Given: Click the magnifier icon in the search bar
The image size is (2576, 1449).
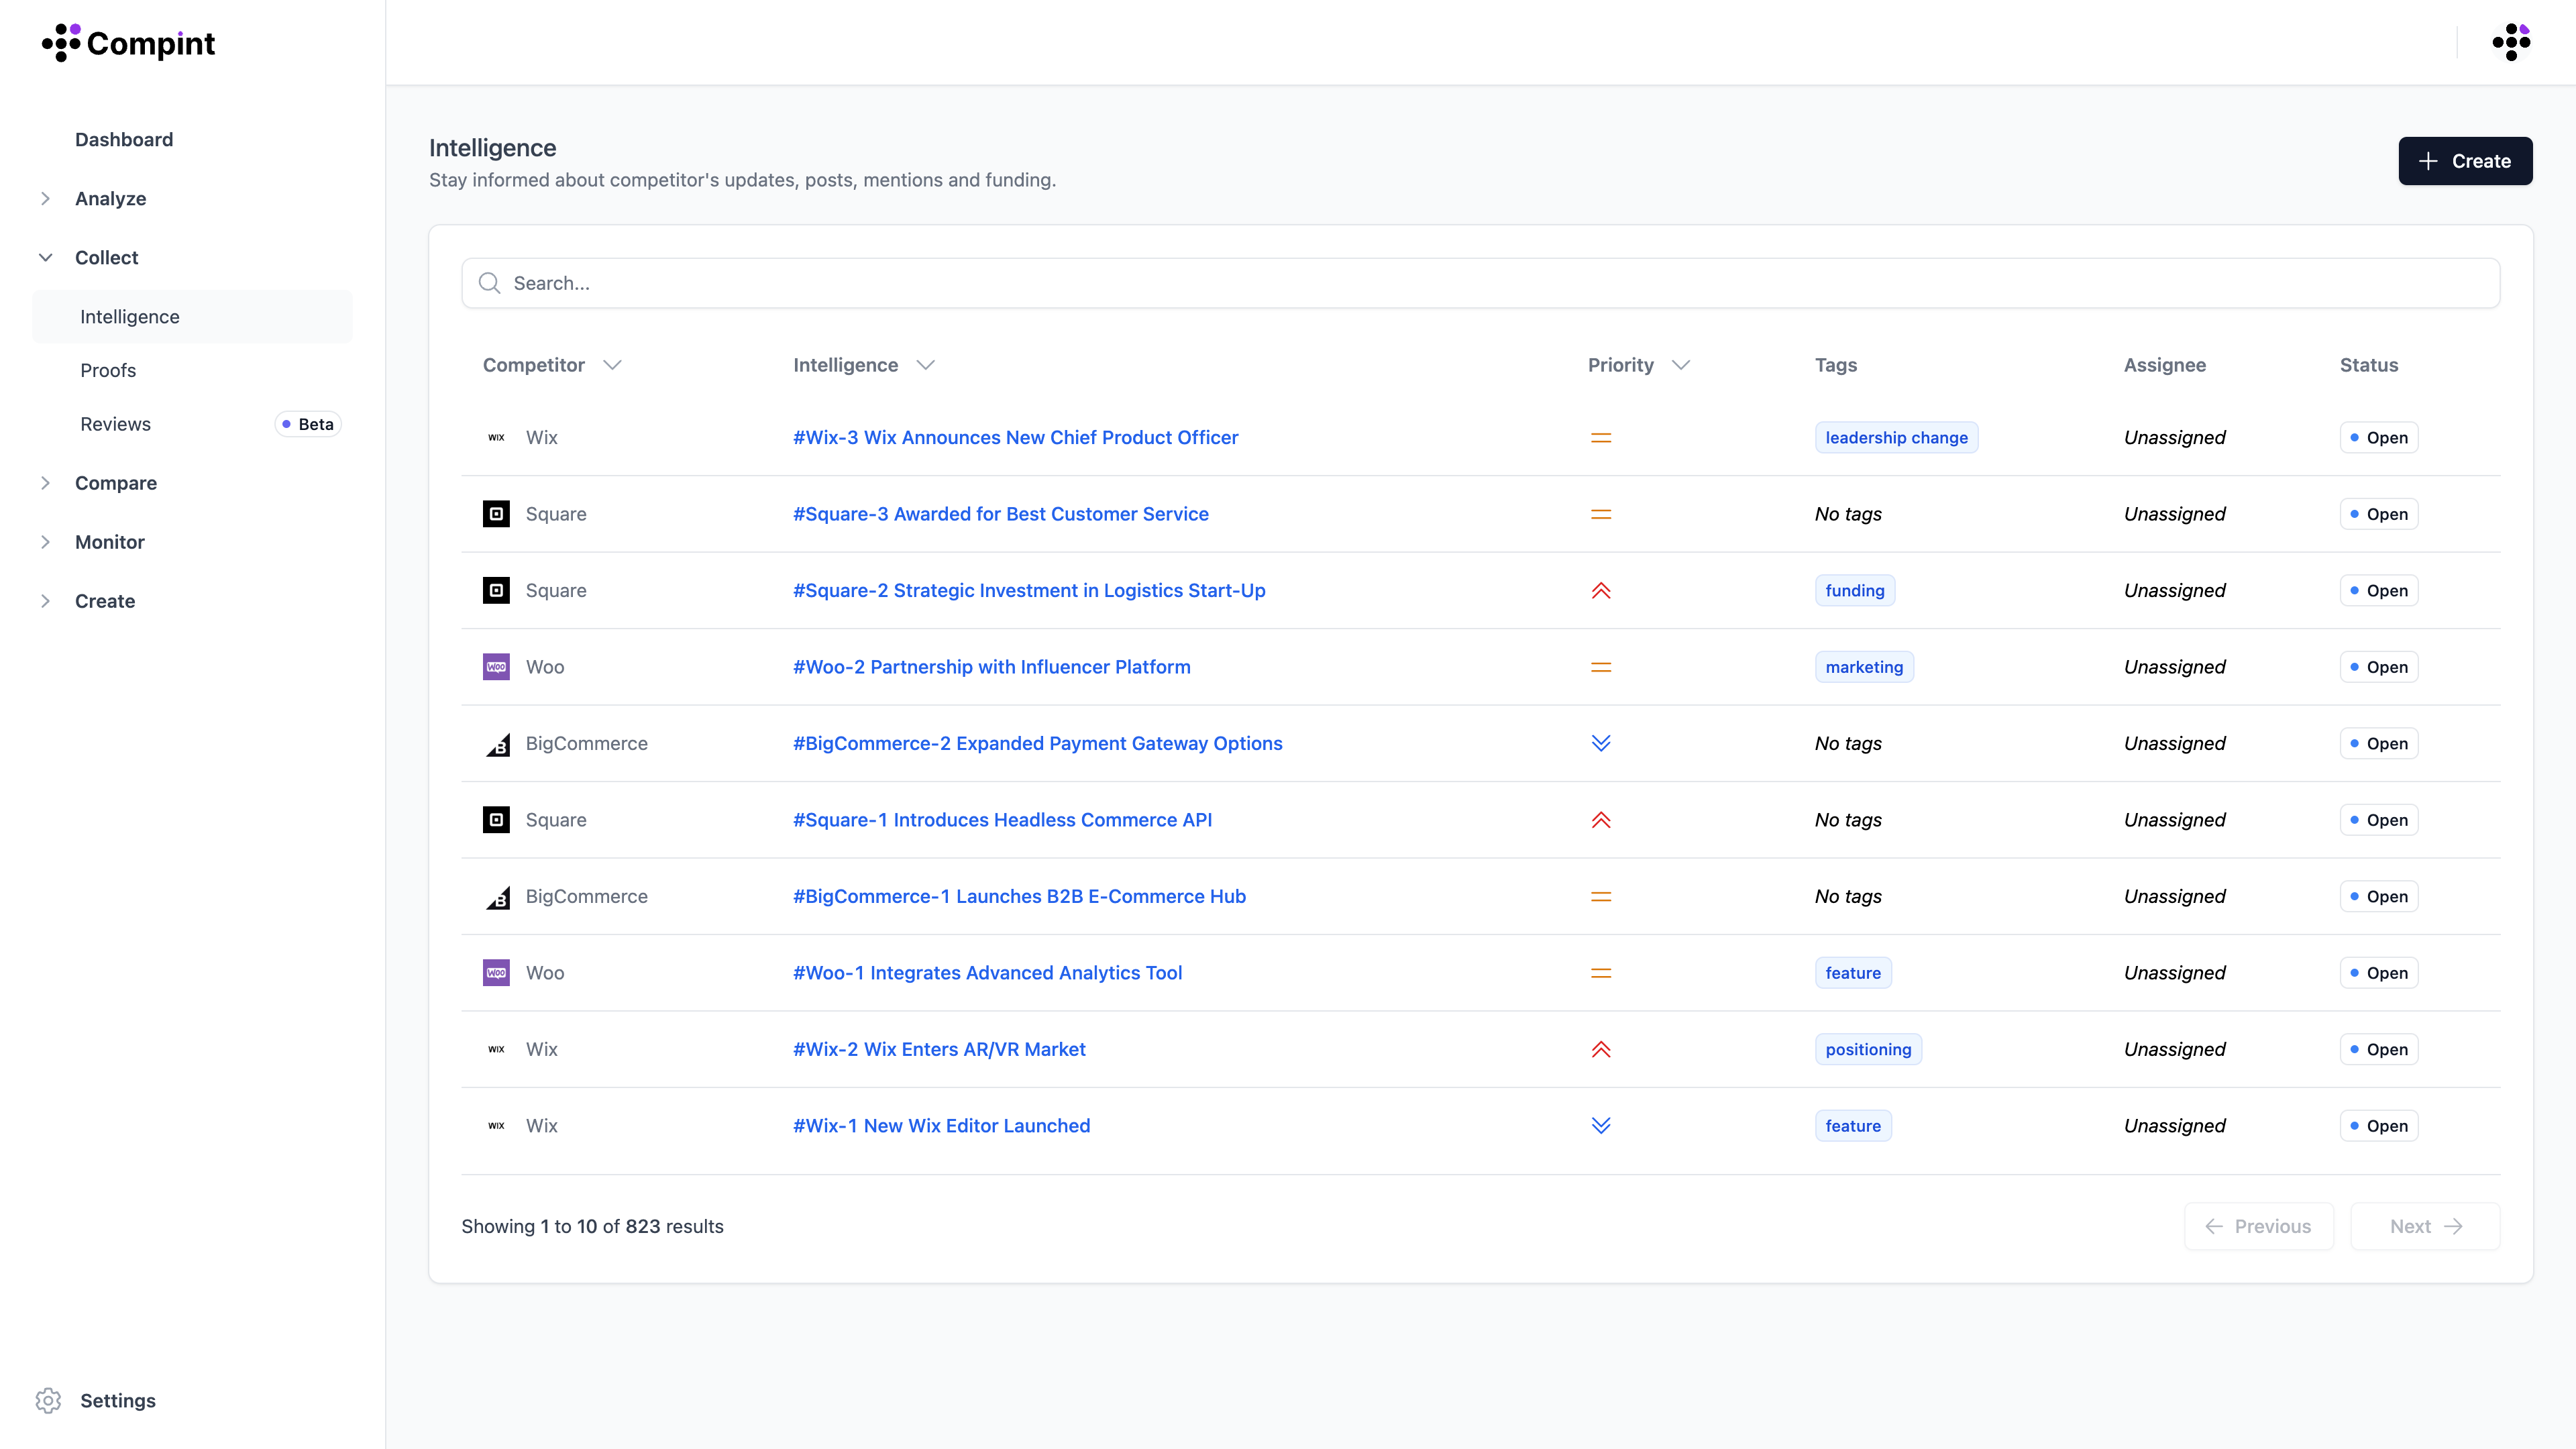Looking at the screenshot, I should (489, 283).
